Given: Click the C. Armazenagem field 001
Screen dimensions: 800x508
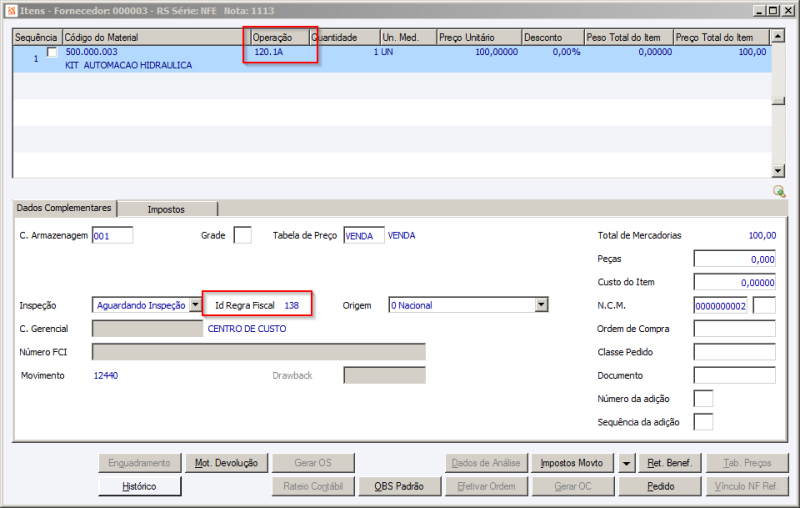Looking at the screenshot, I should click(x=112, y=236).
